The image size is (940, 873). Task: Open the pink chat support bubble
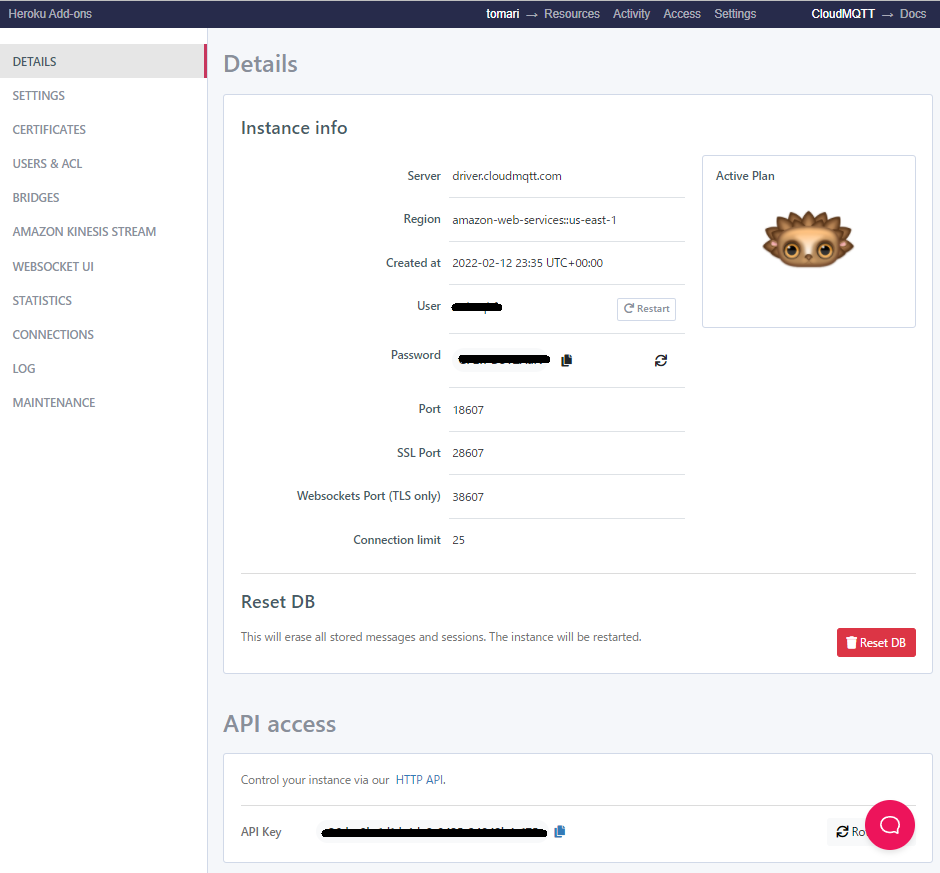pyautogui.click(x=890, y=825)
